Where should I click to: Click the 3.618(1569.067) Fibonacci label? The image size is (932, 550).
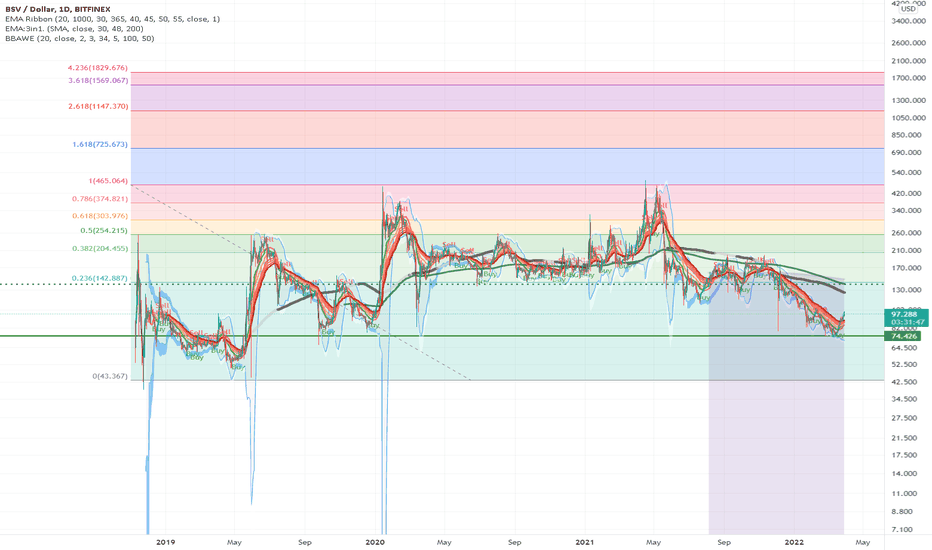98,80
